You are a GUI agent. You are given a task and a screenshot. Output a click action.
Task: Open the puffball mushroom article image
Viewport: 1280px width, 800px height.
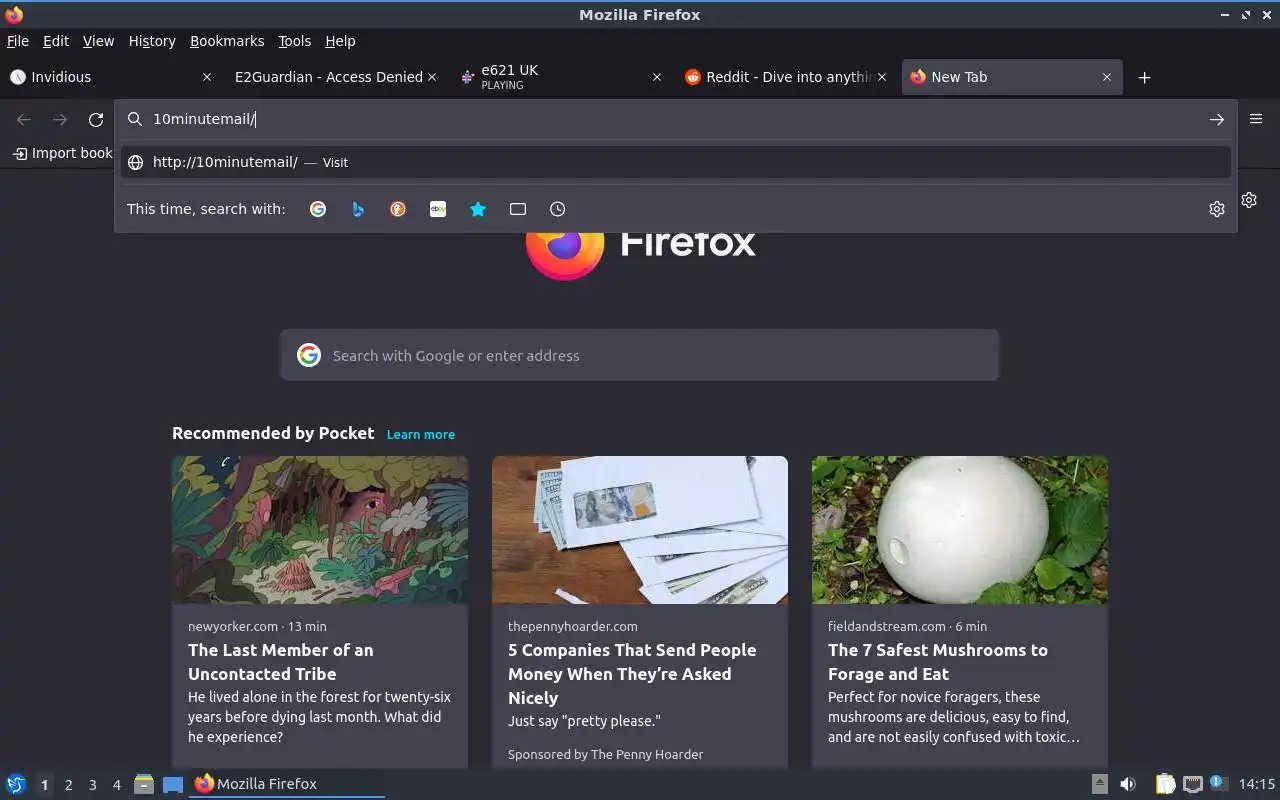pos(960,530)
